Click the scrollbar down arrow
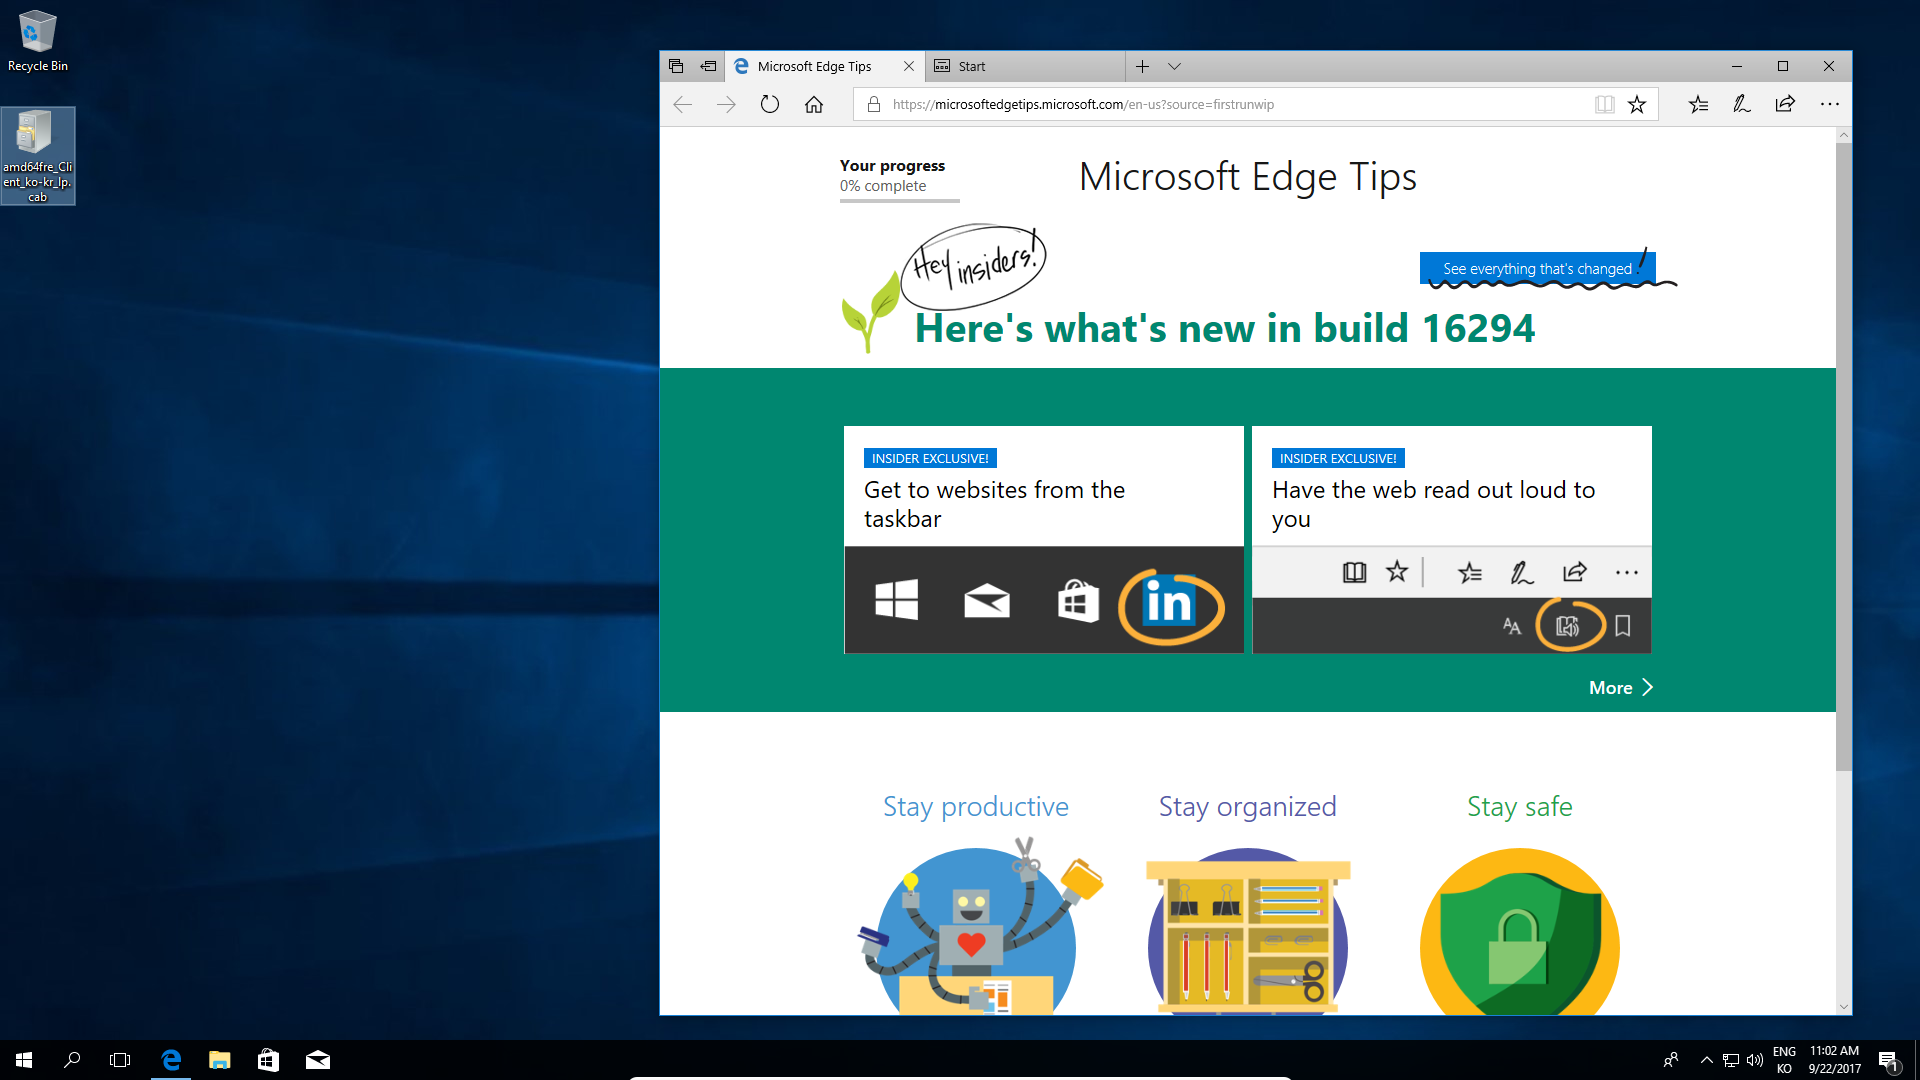1920x1080 pixels. point(1843,1007)
